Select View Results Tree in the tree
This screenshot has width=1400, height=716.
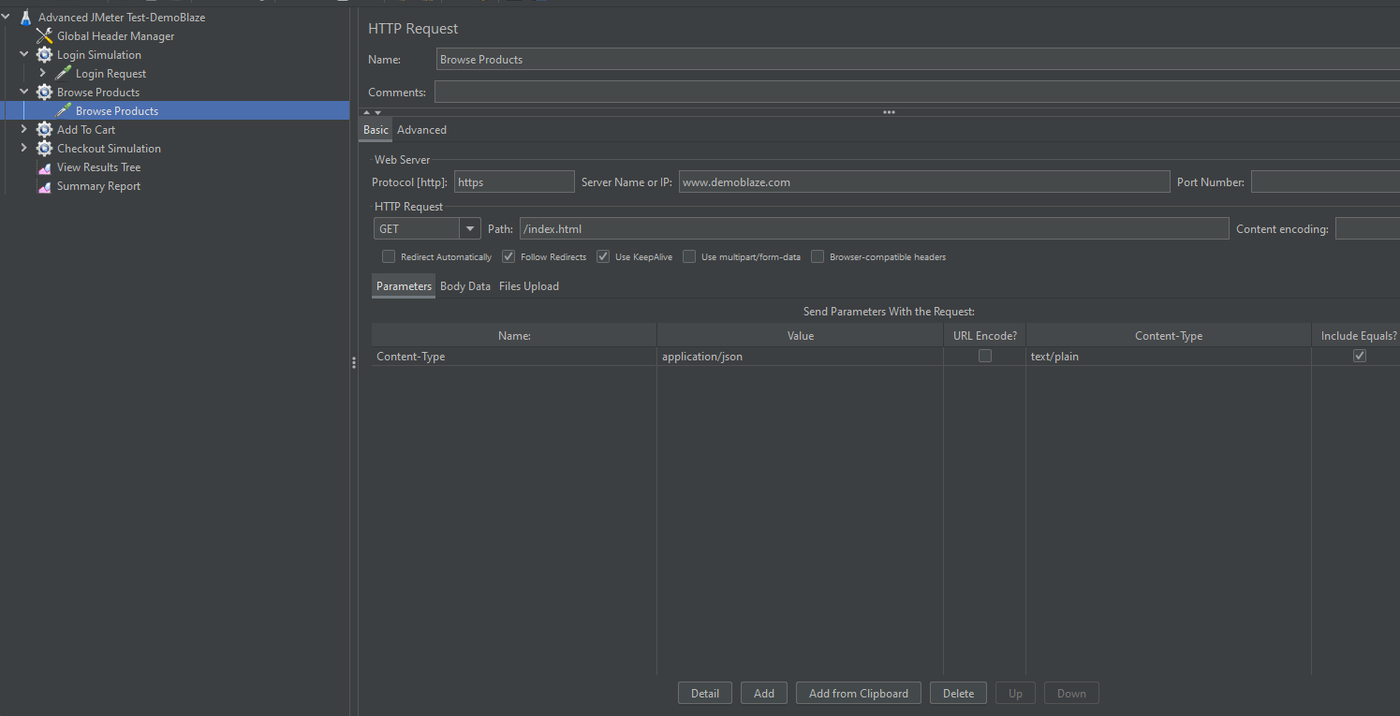tap(99, 167)
